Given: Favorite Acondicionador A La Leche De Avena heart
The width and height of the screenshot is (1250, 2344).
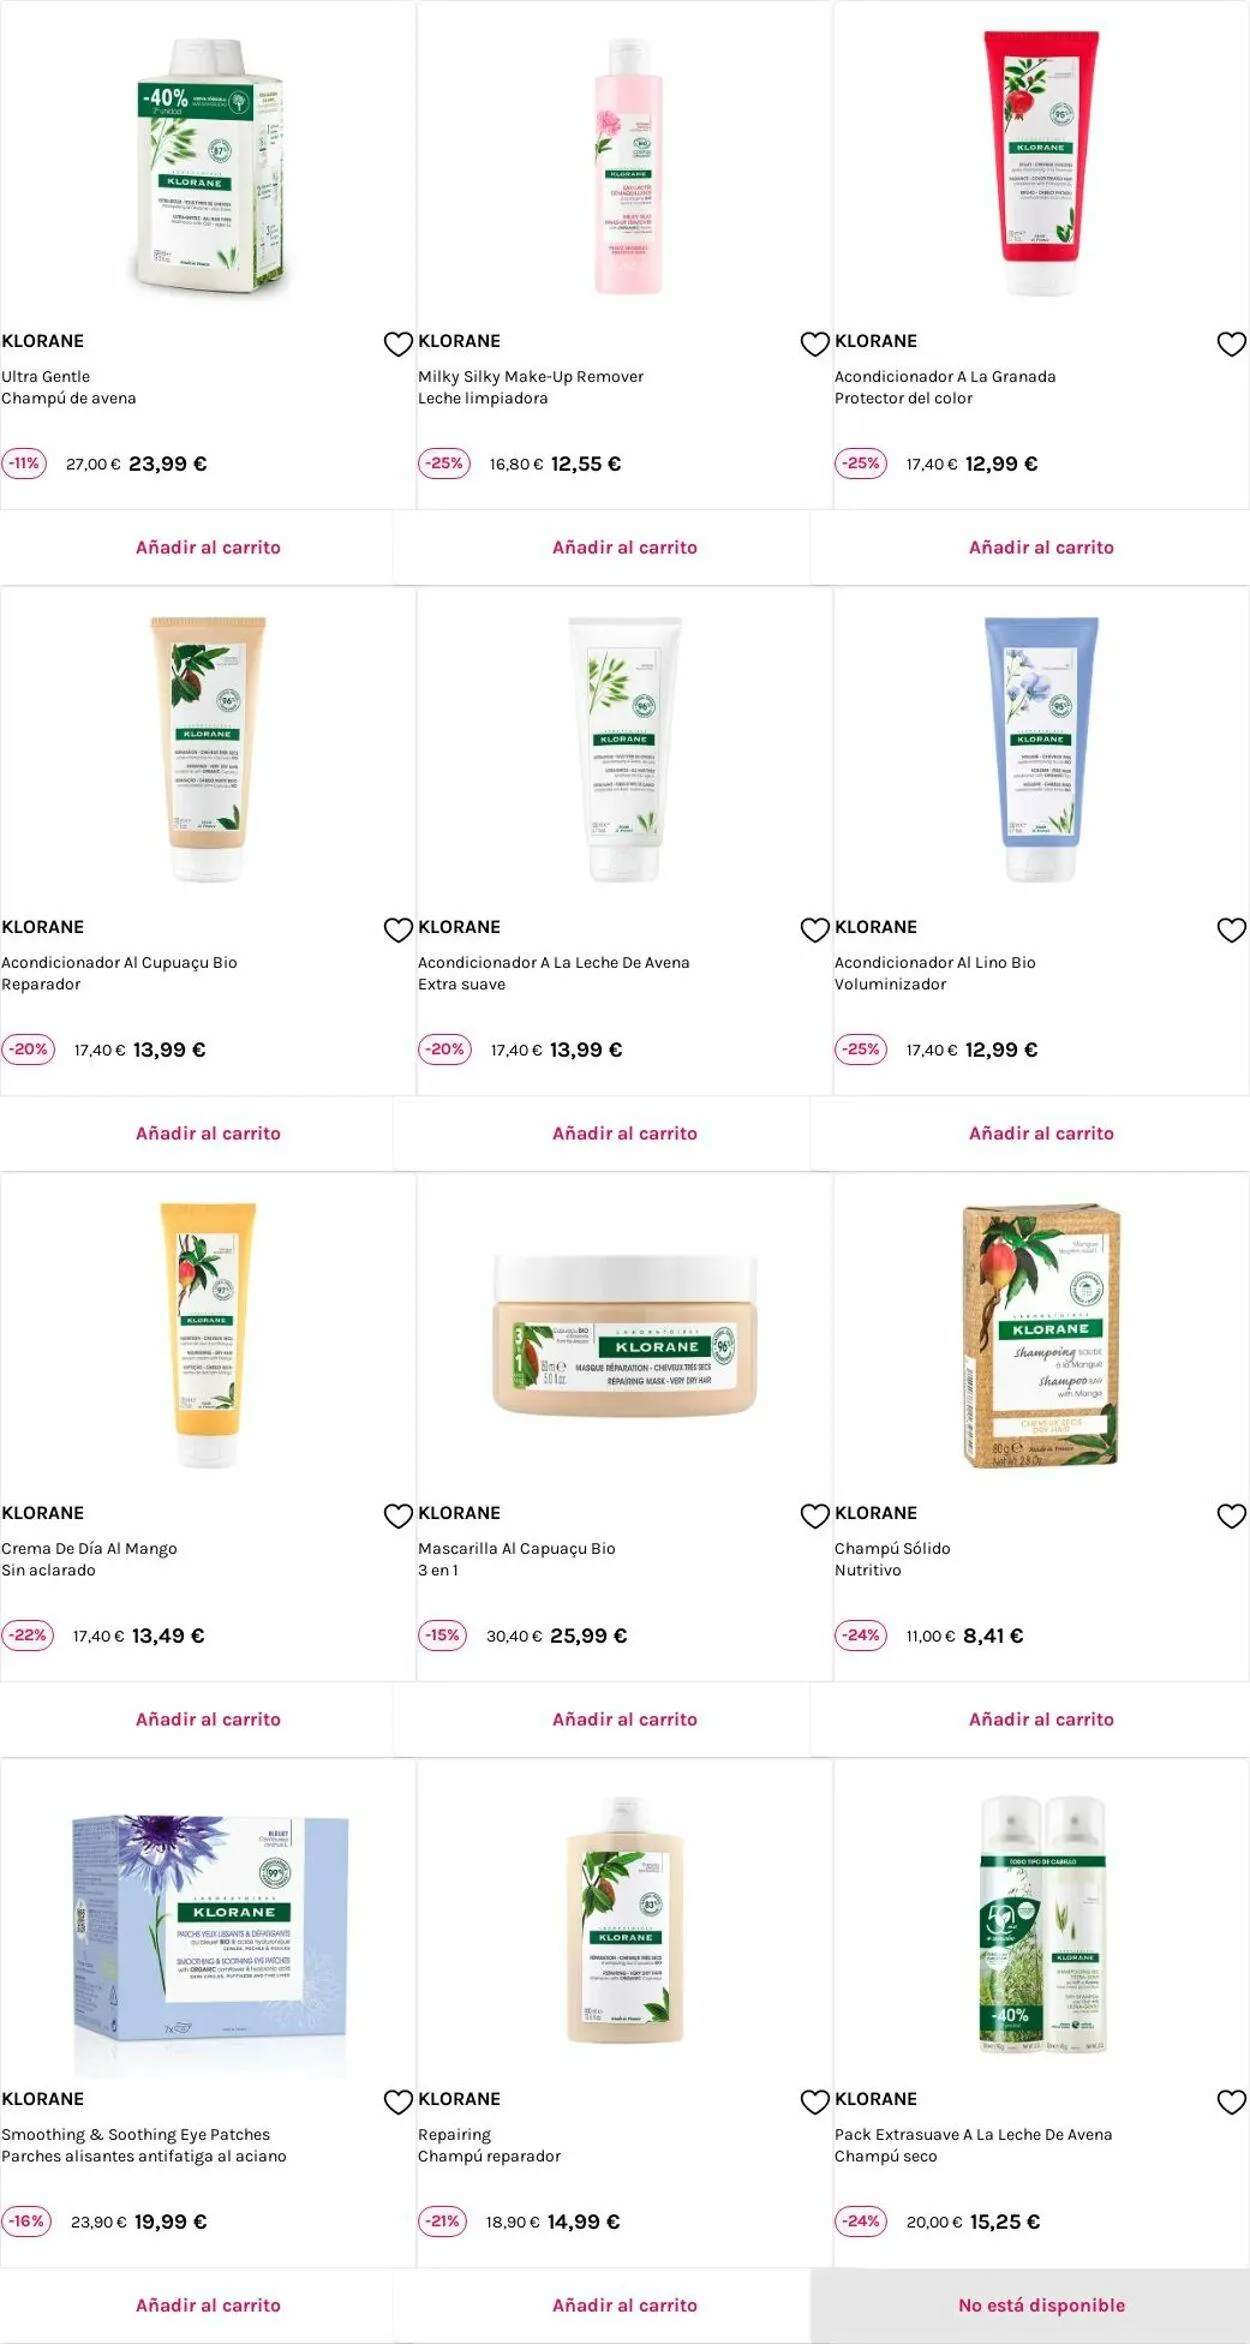Looking at the screenshot, I should pos(815,930).
